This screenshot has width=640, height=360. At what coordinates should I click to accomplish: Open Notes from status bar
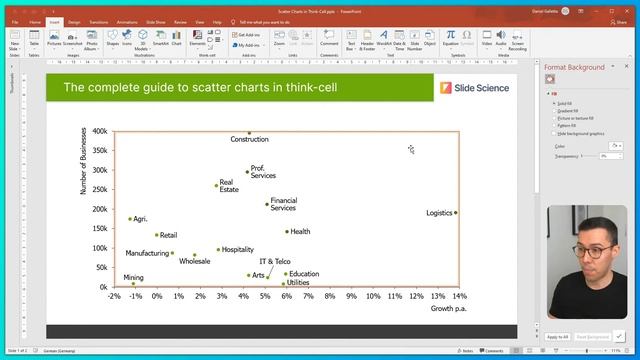[x=465, y=351]
